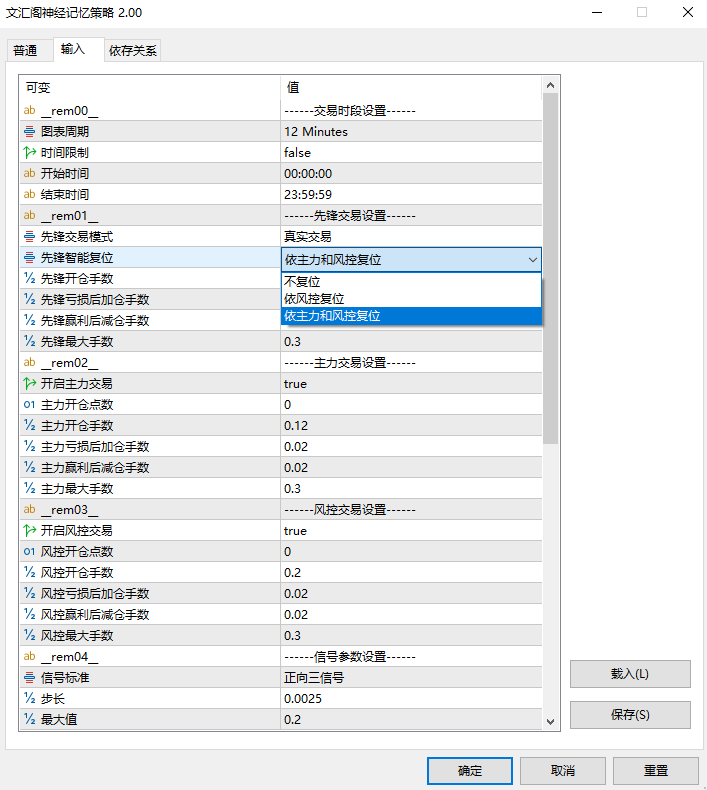Click the enum icon beside 图表周期
The height and width of the screenshot is (790, 707).
[x=29, y=132]
